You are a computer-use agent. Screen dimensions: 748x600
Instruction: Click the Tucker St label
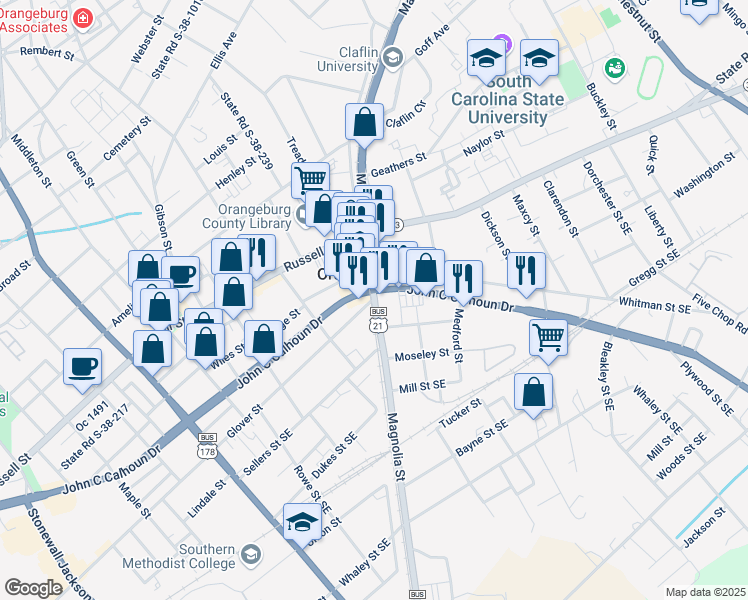pos(460,413)
